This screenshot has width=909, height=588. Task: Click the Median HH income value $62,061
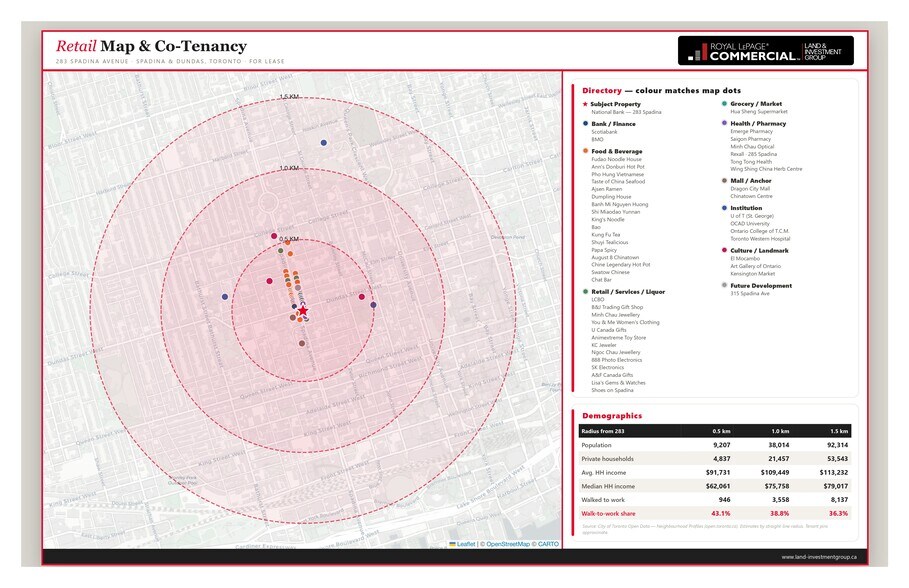[718, 486]
